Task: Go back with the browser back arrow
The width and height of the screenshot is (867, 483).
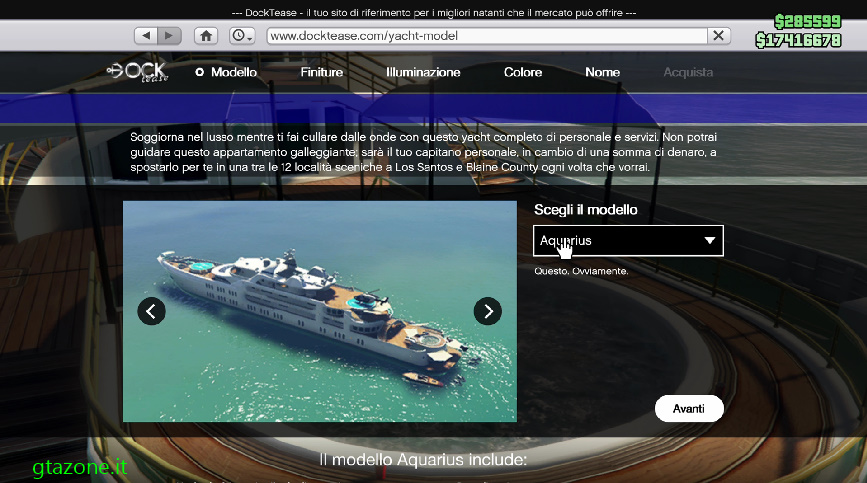Action: click(146, 36)
